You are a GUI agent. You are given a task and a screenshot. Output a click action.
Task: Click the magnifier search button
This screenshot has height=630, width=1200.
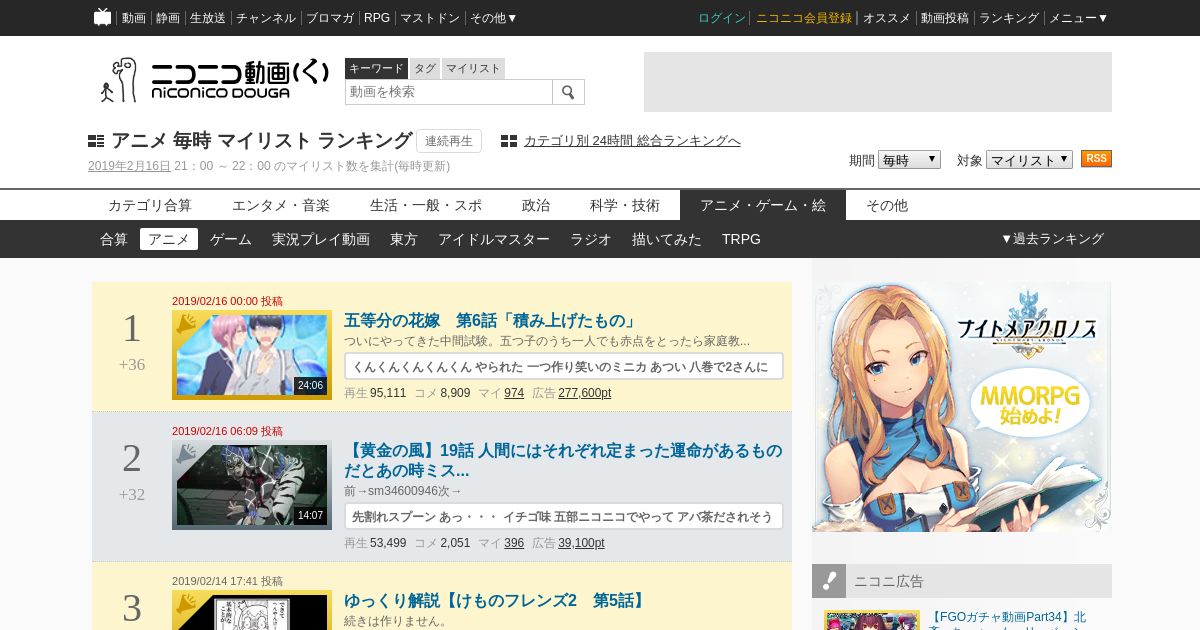click(x=568, y=92)
